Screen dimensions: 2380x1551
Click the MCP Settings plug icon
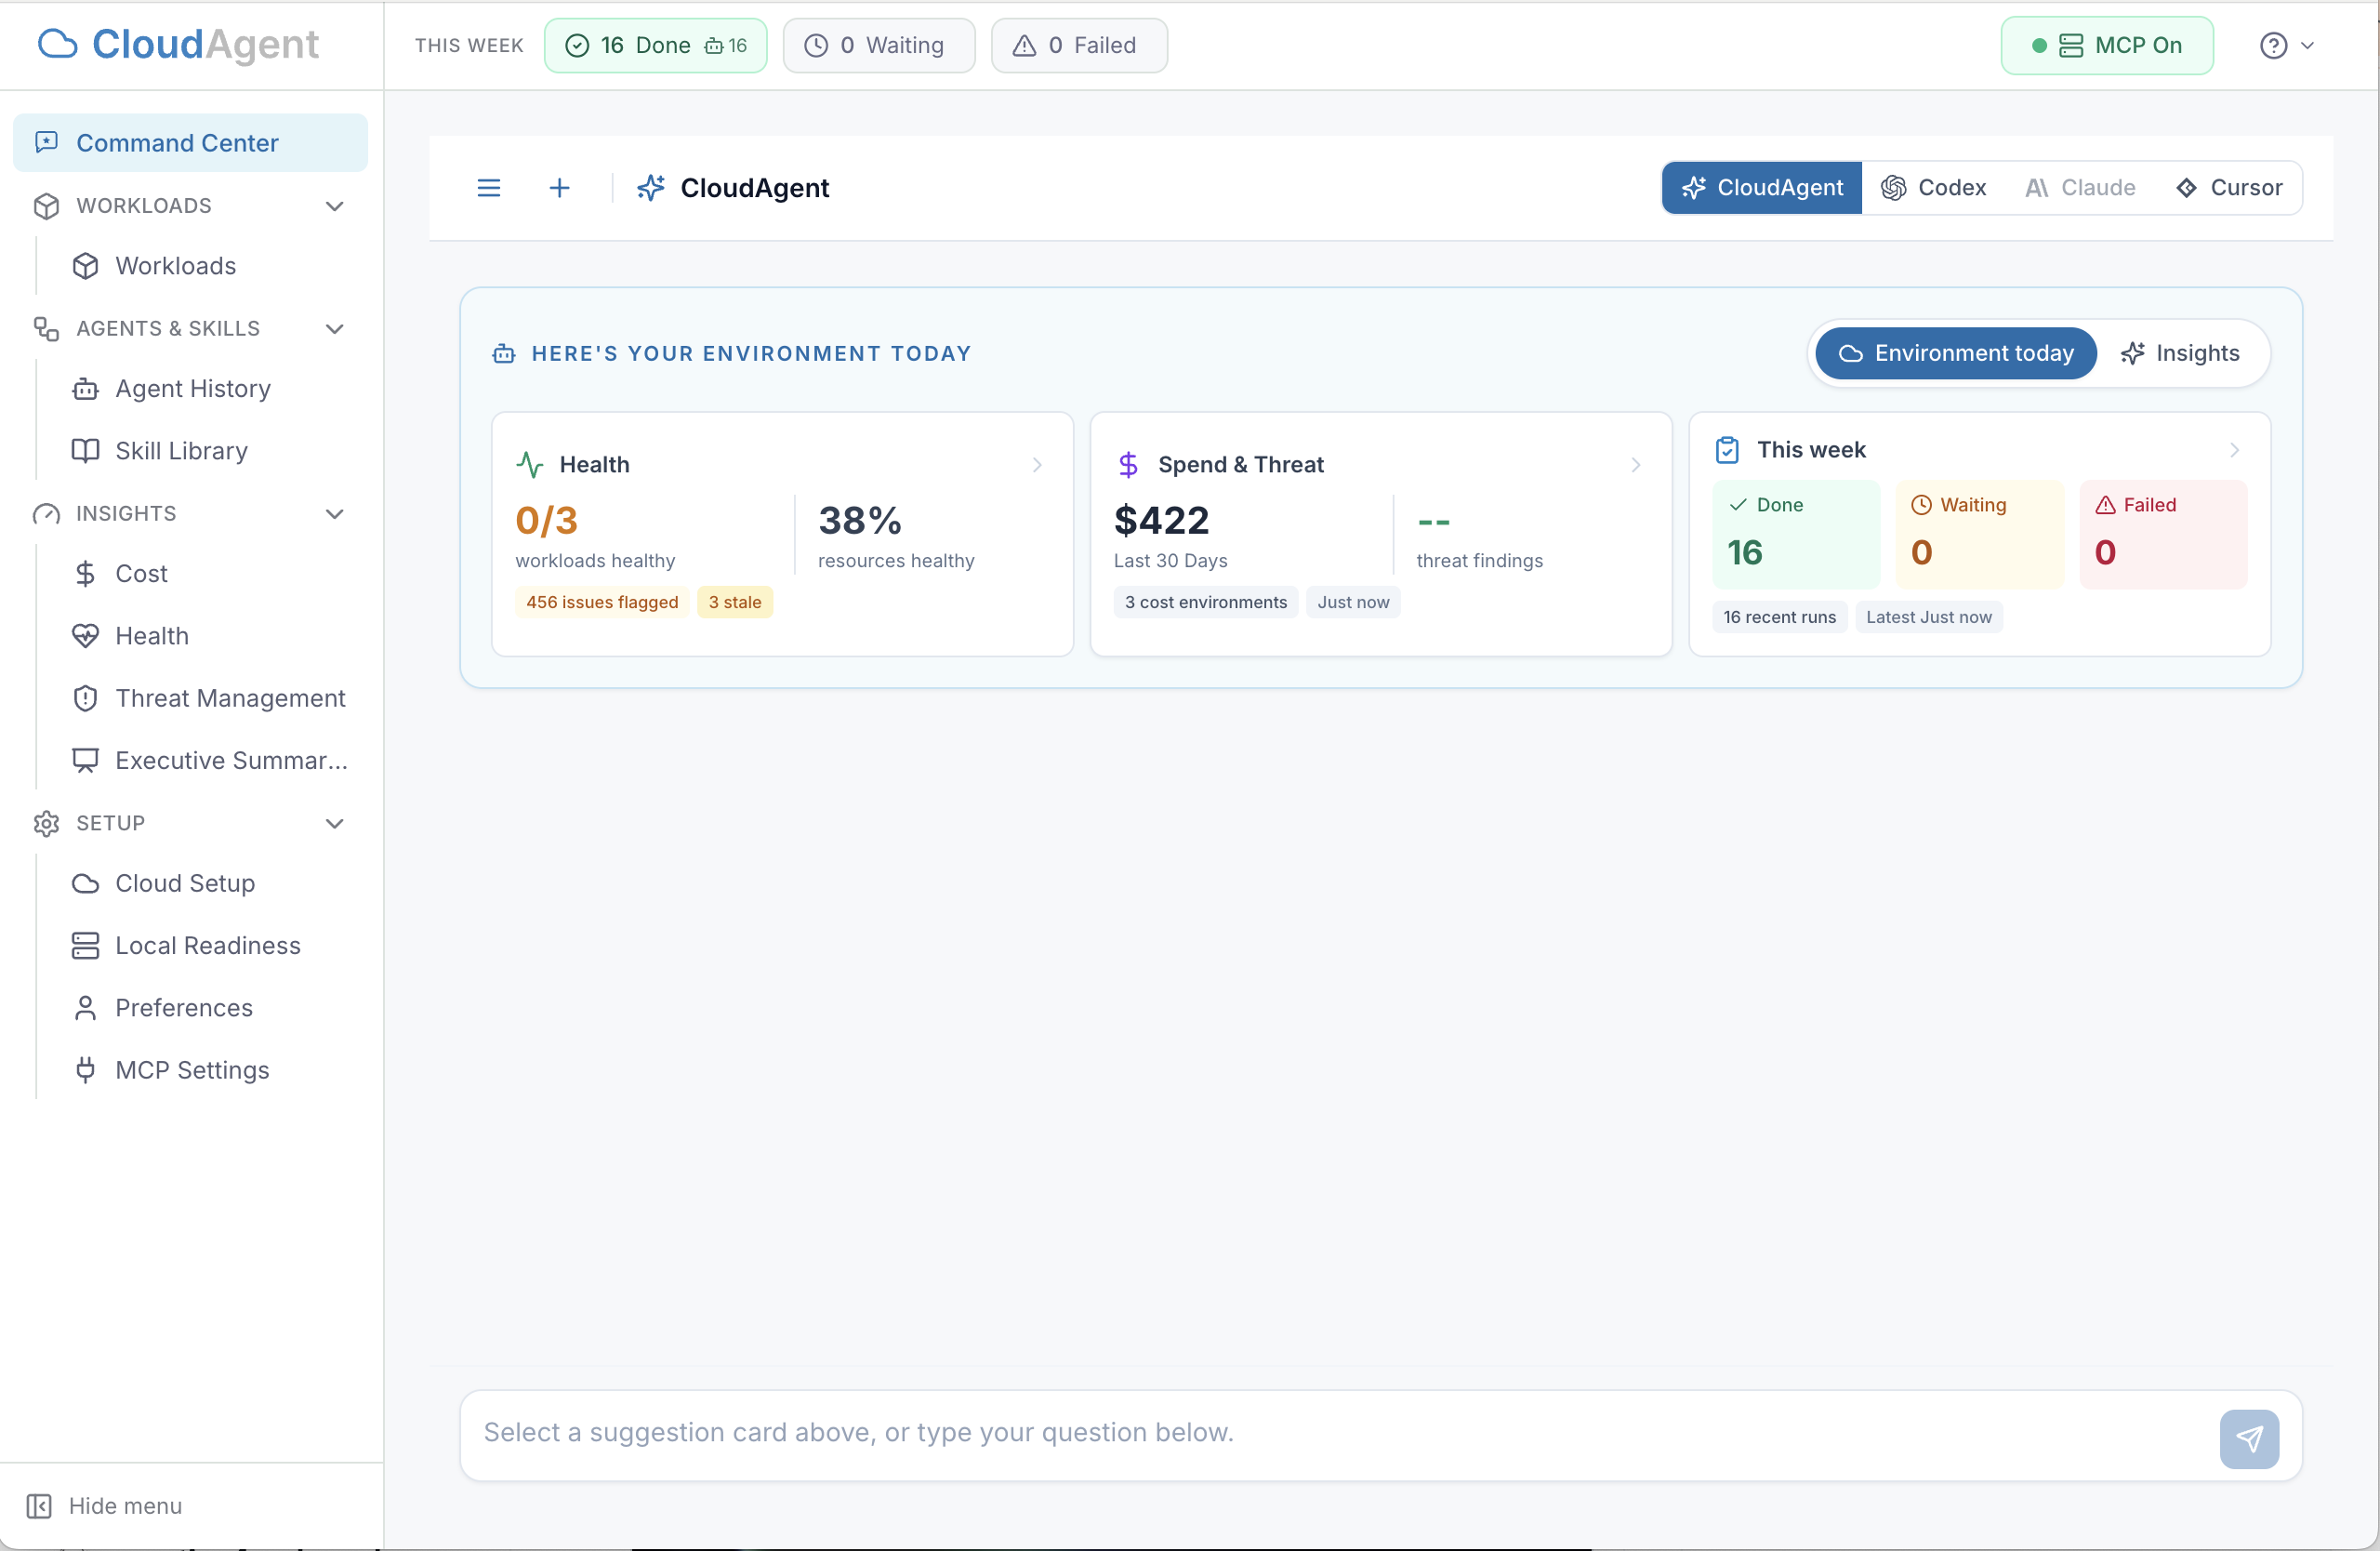tap(85, 1070)
